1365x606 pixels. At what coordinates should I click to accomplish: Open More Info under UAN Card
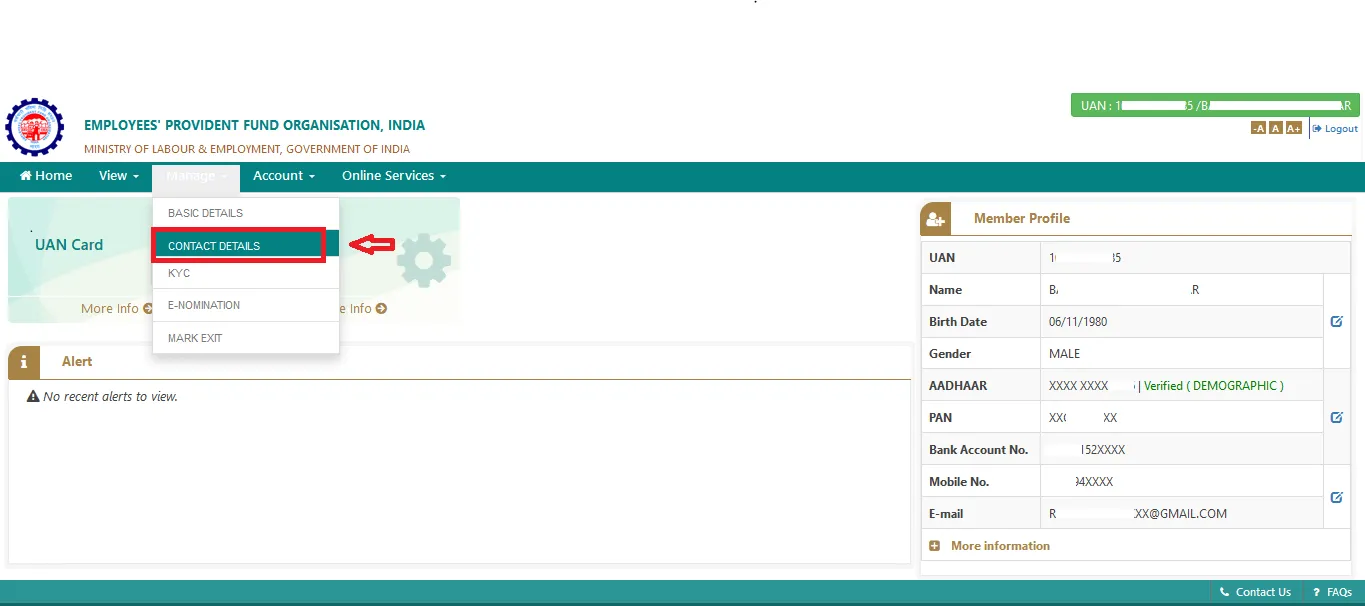(x=117, y=309)
